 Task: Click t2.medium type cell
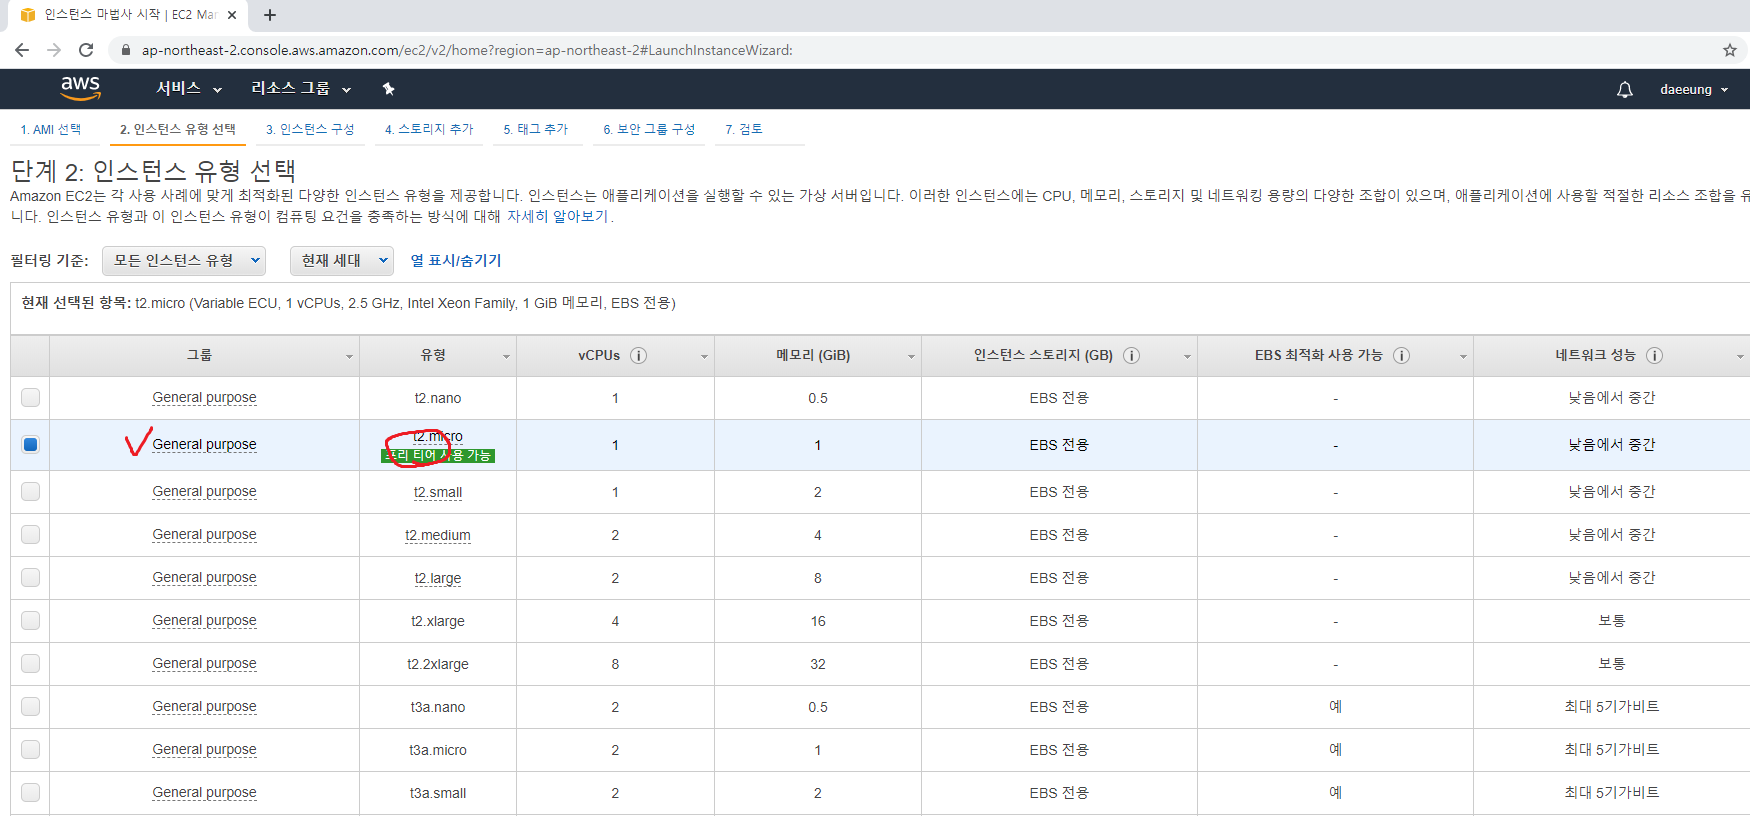pos(438,535)
